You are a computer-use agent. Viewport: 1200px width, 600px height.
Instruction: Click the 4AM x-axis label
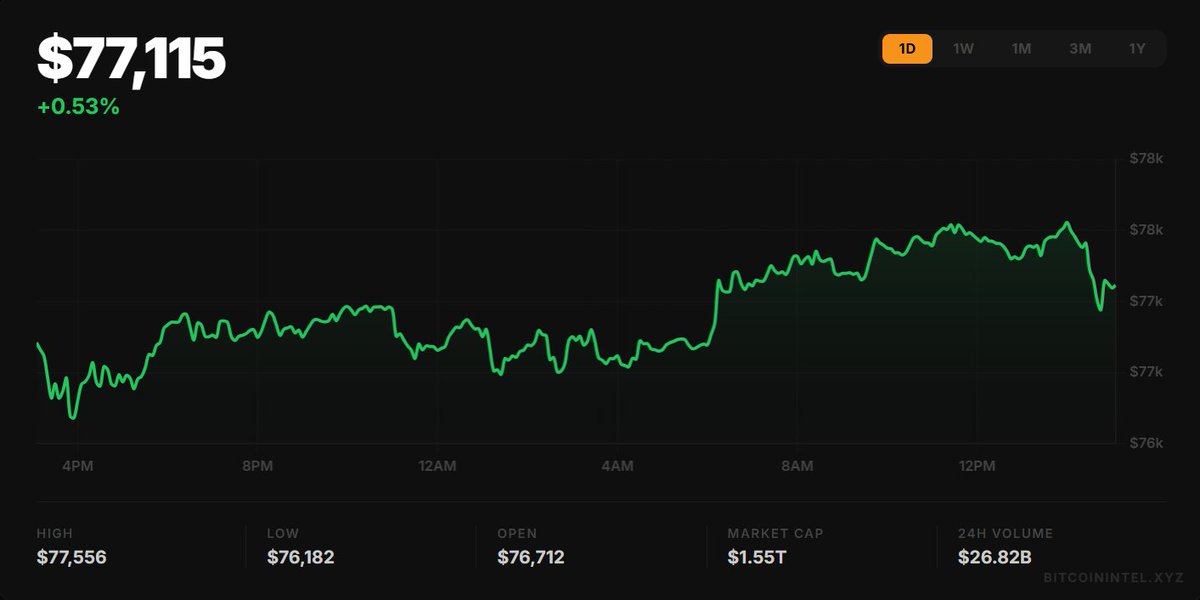[617, 466]
